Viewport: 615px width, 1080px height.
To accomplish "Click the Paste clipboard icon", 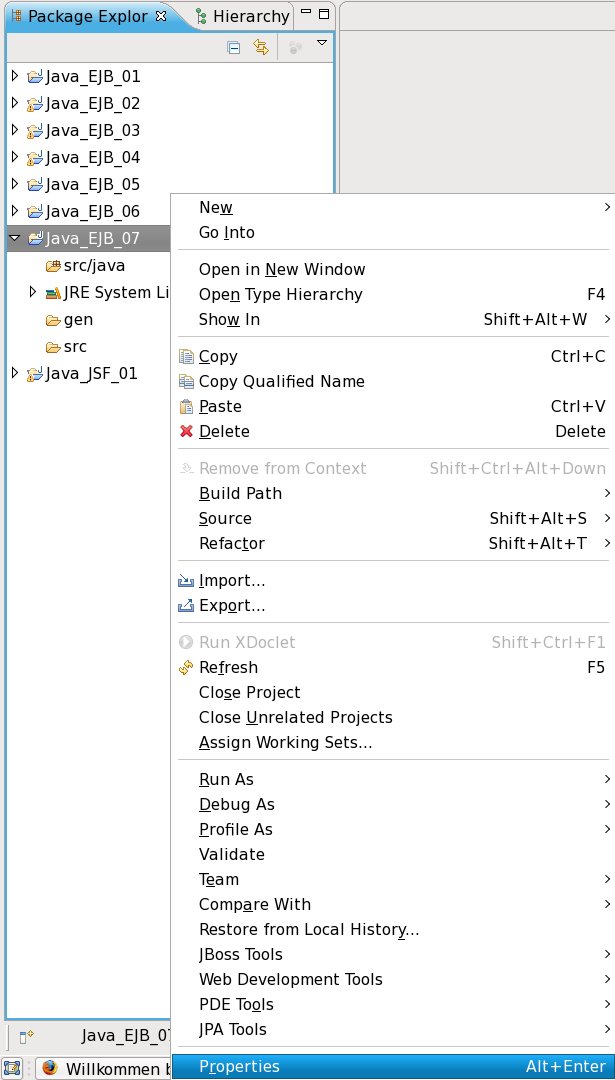I will click(185, 407).
